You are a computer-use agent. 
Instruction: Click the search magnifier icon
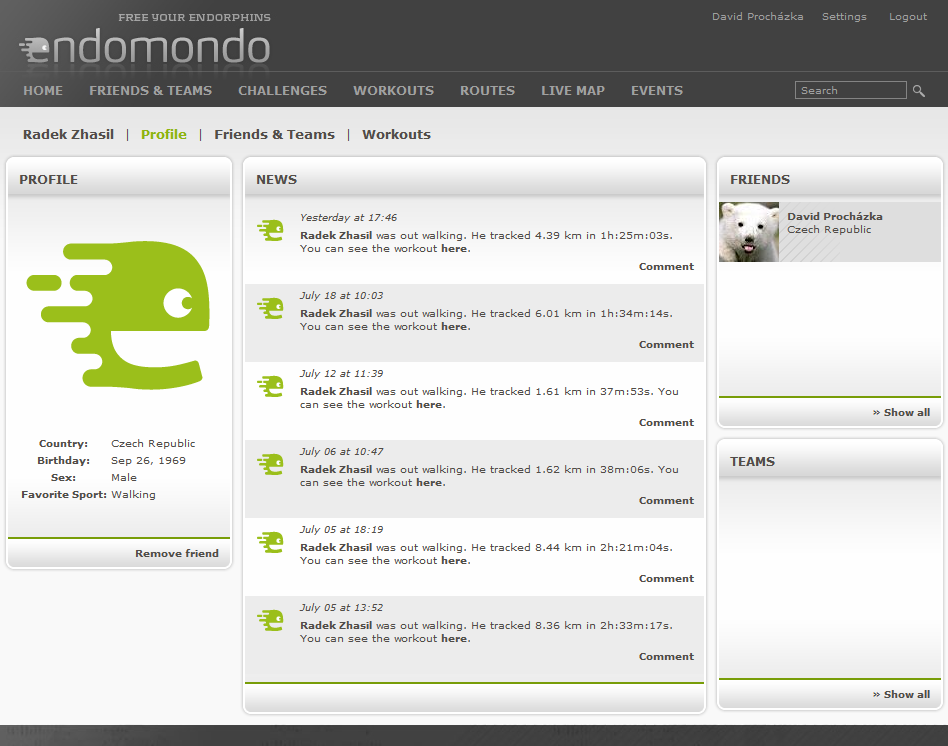918,91
